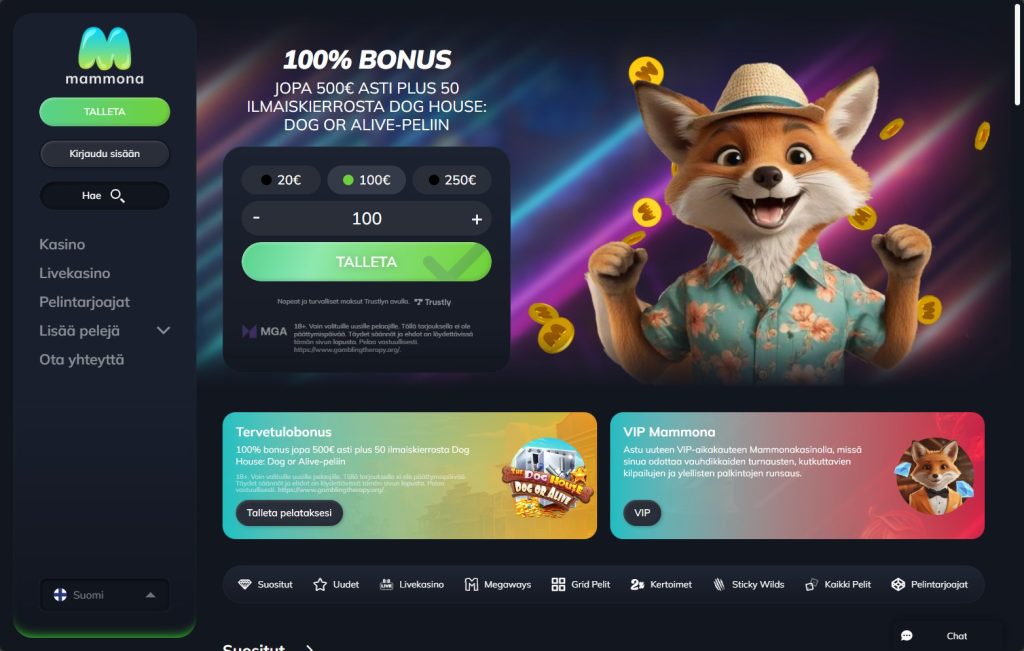
Task: Increase deposit amount with plus
Action: point(477,219)
